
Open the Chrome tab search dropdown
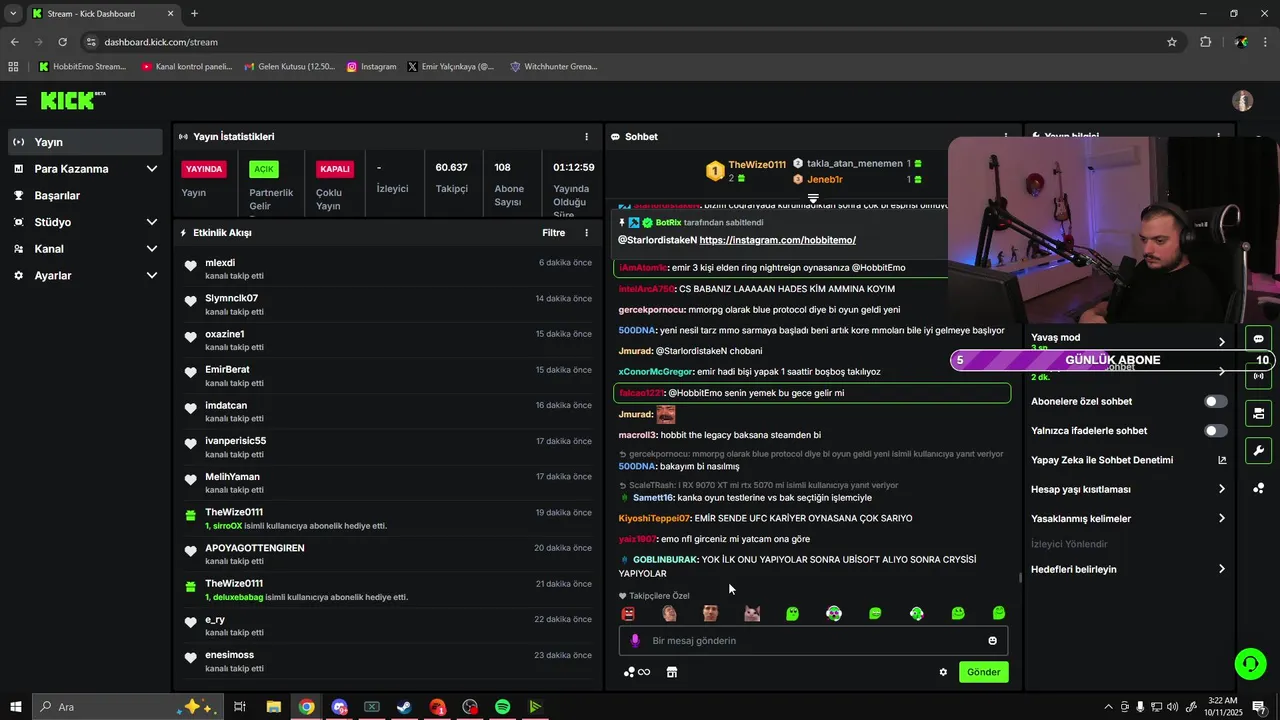13,13
